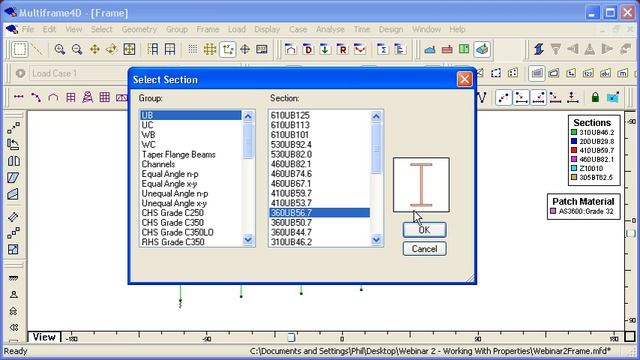The image size is (640, 360).
Task: Click Group list scroll up arrow
Action: pyautogui.click(x=248, y=116)
